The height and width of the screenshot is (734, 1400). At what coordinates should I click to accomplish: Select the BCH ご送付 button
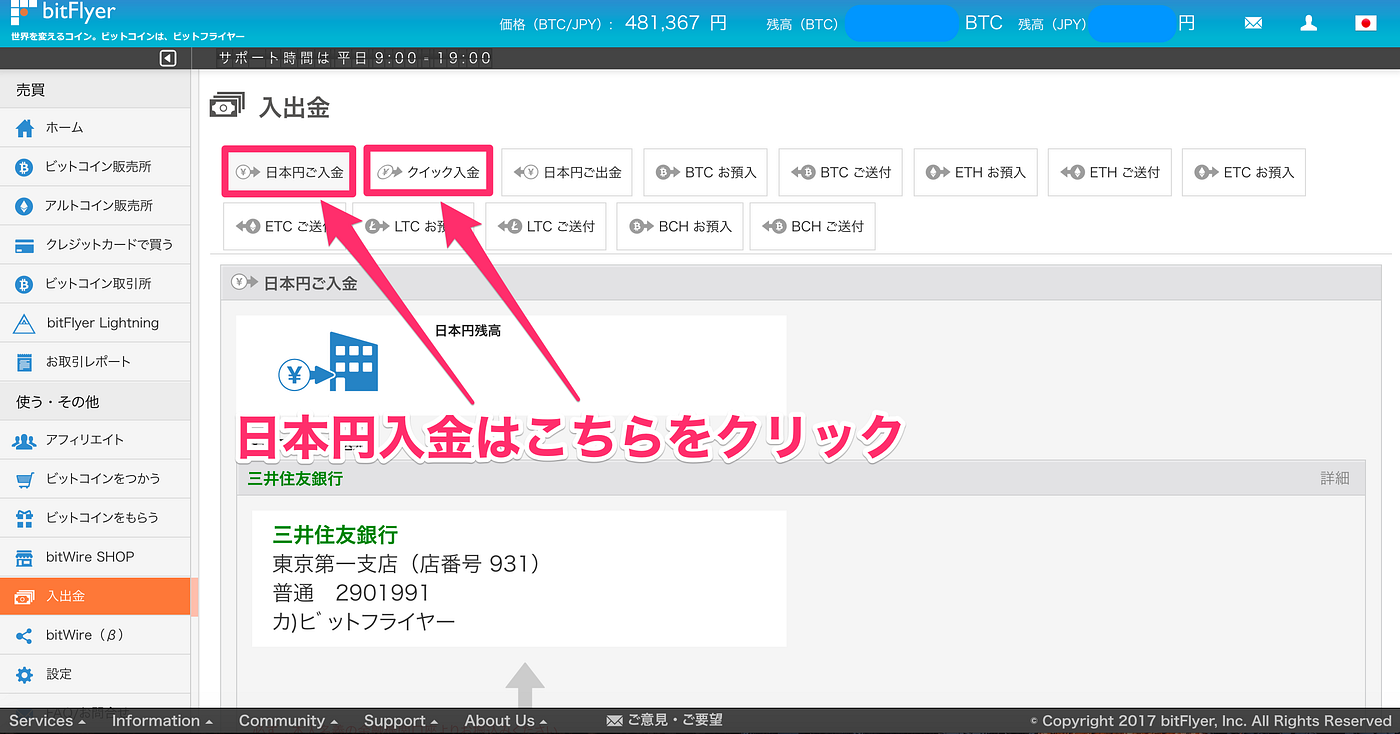(x=813, y=226)
